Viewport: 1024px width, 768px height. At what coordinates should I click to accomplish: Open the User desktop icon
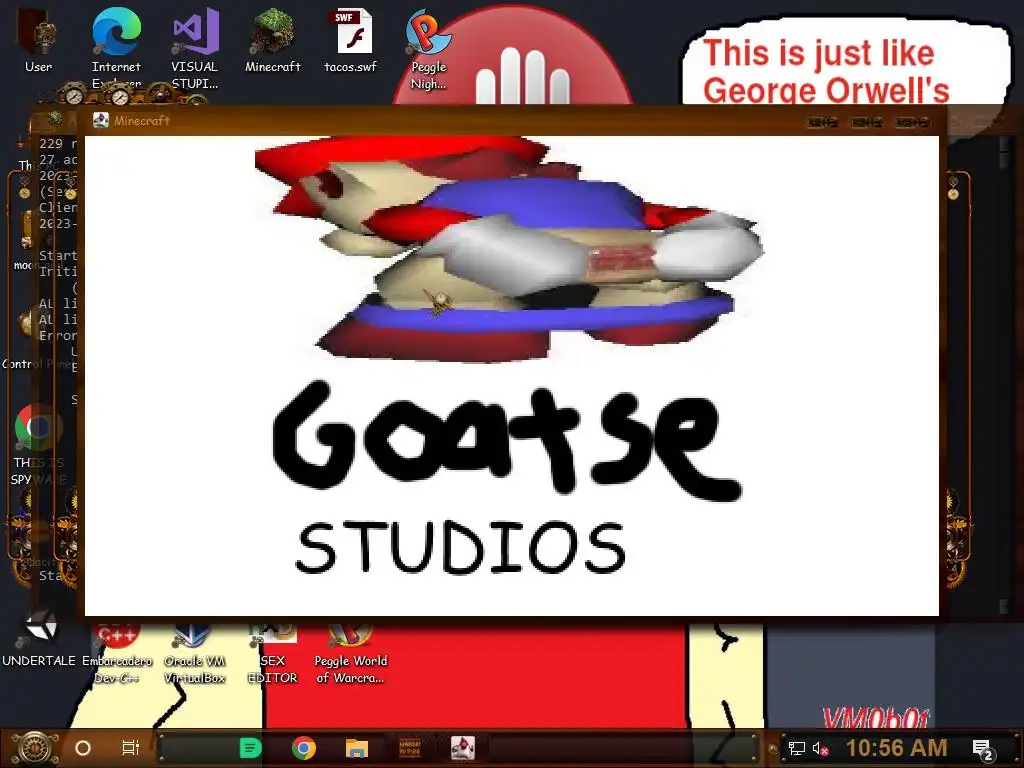38,40
